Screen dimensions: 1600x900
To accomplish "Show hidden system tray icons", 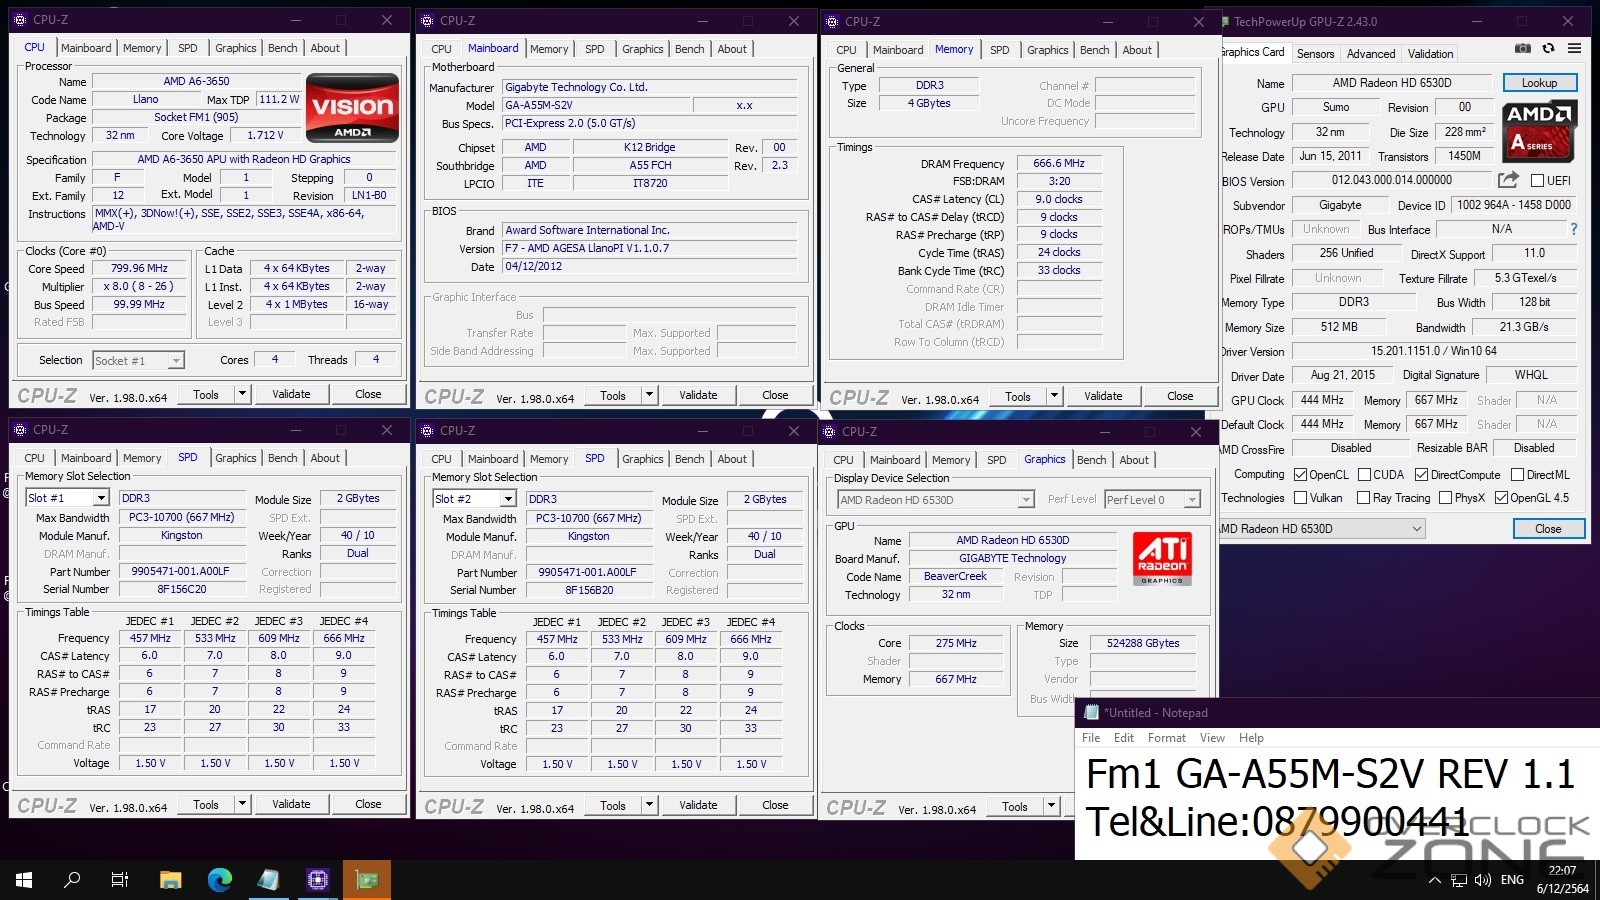I will coord(1435,880).
